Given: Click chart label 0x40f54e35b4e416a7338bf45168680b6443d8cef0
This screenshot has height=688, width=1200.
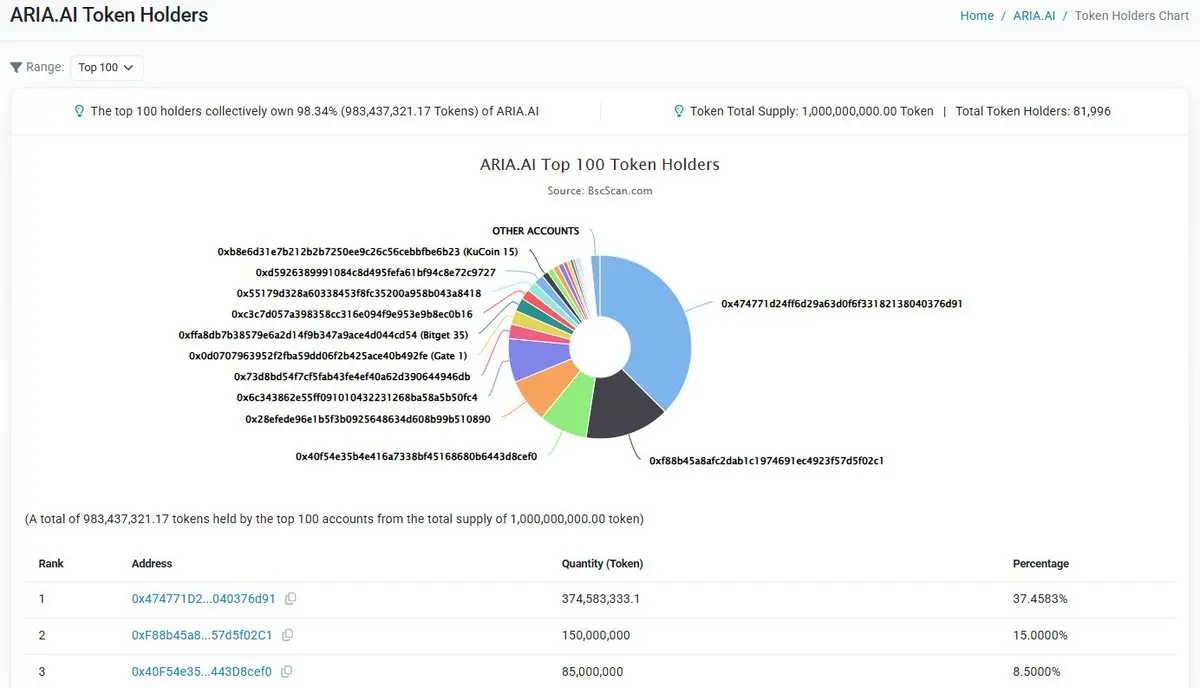Looking at the screenshot, I should pyautogui.click(x=416, y=456).
